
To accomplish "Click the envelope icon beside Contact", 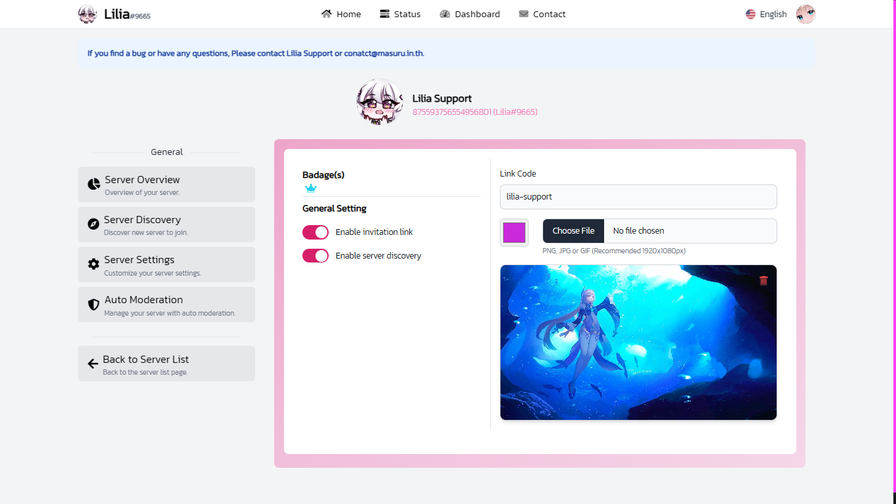I will click(523, 14).
